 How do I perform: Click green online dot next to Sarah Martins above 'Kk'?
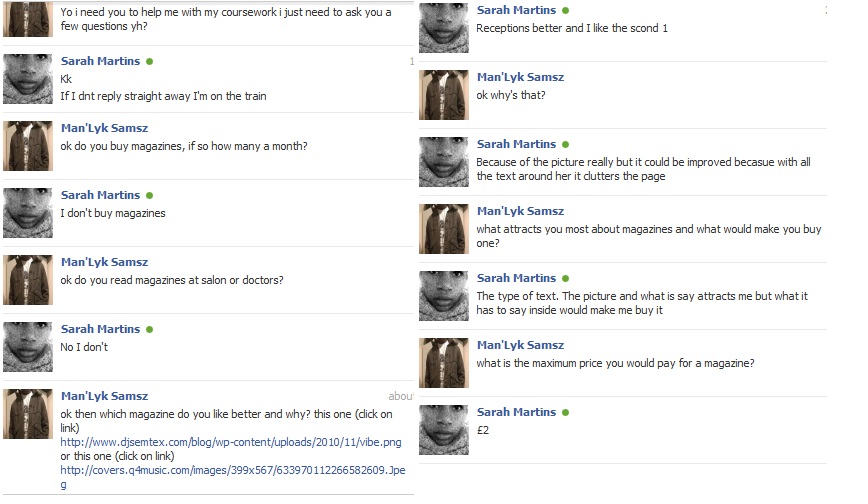click(x=149, y=61)
